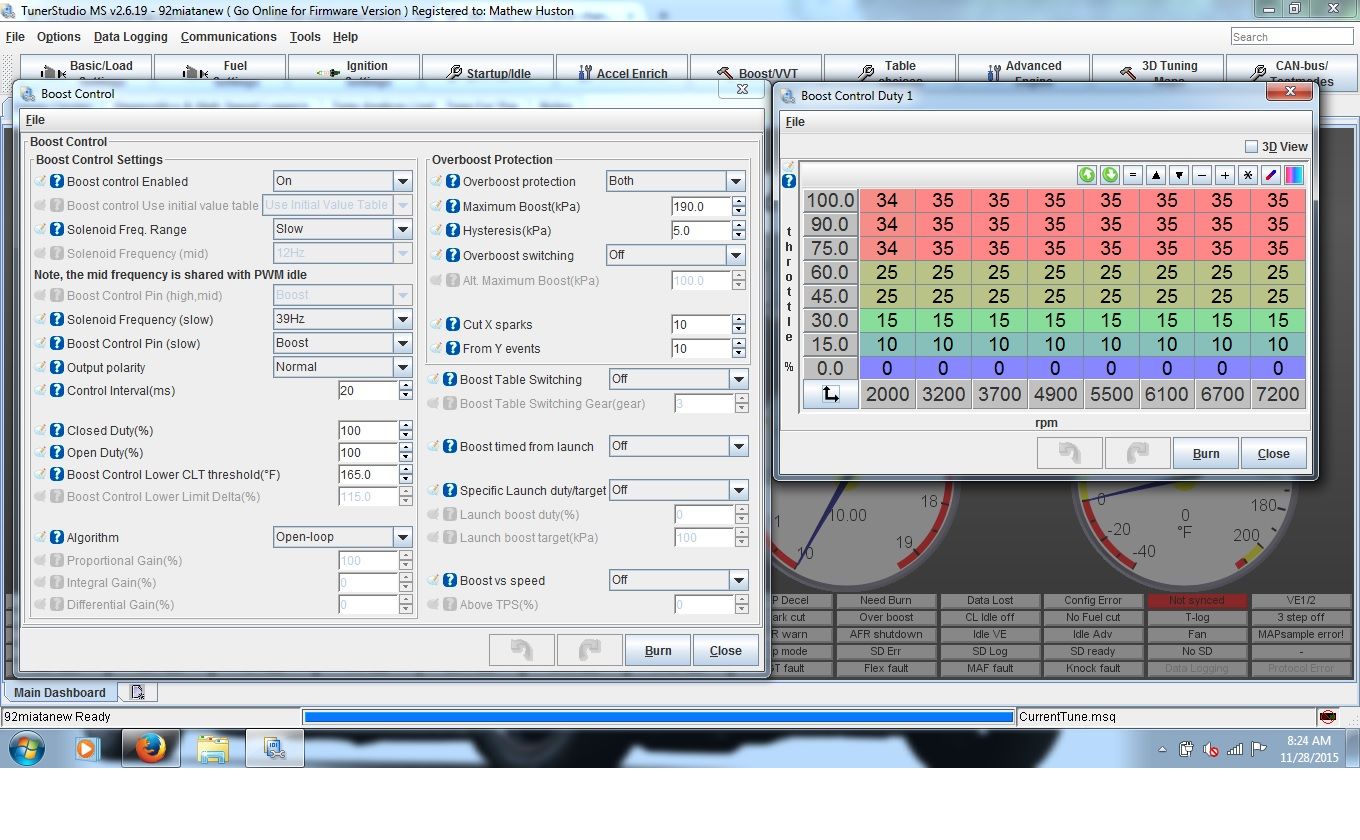Click the interpolate (slash line) table icon

click(x=1271, y=175)
